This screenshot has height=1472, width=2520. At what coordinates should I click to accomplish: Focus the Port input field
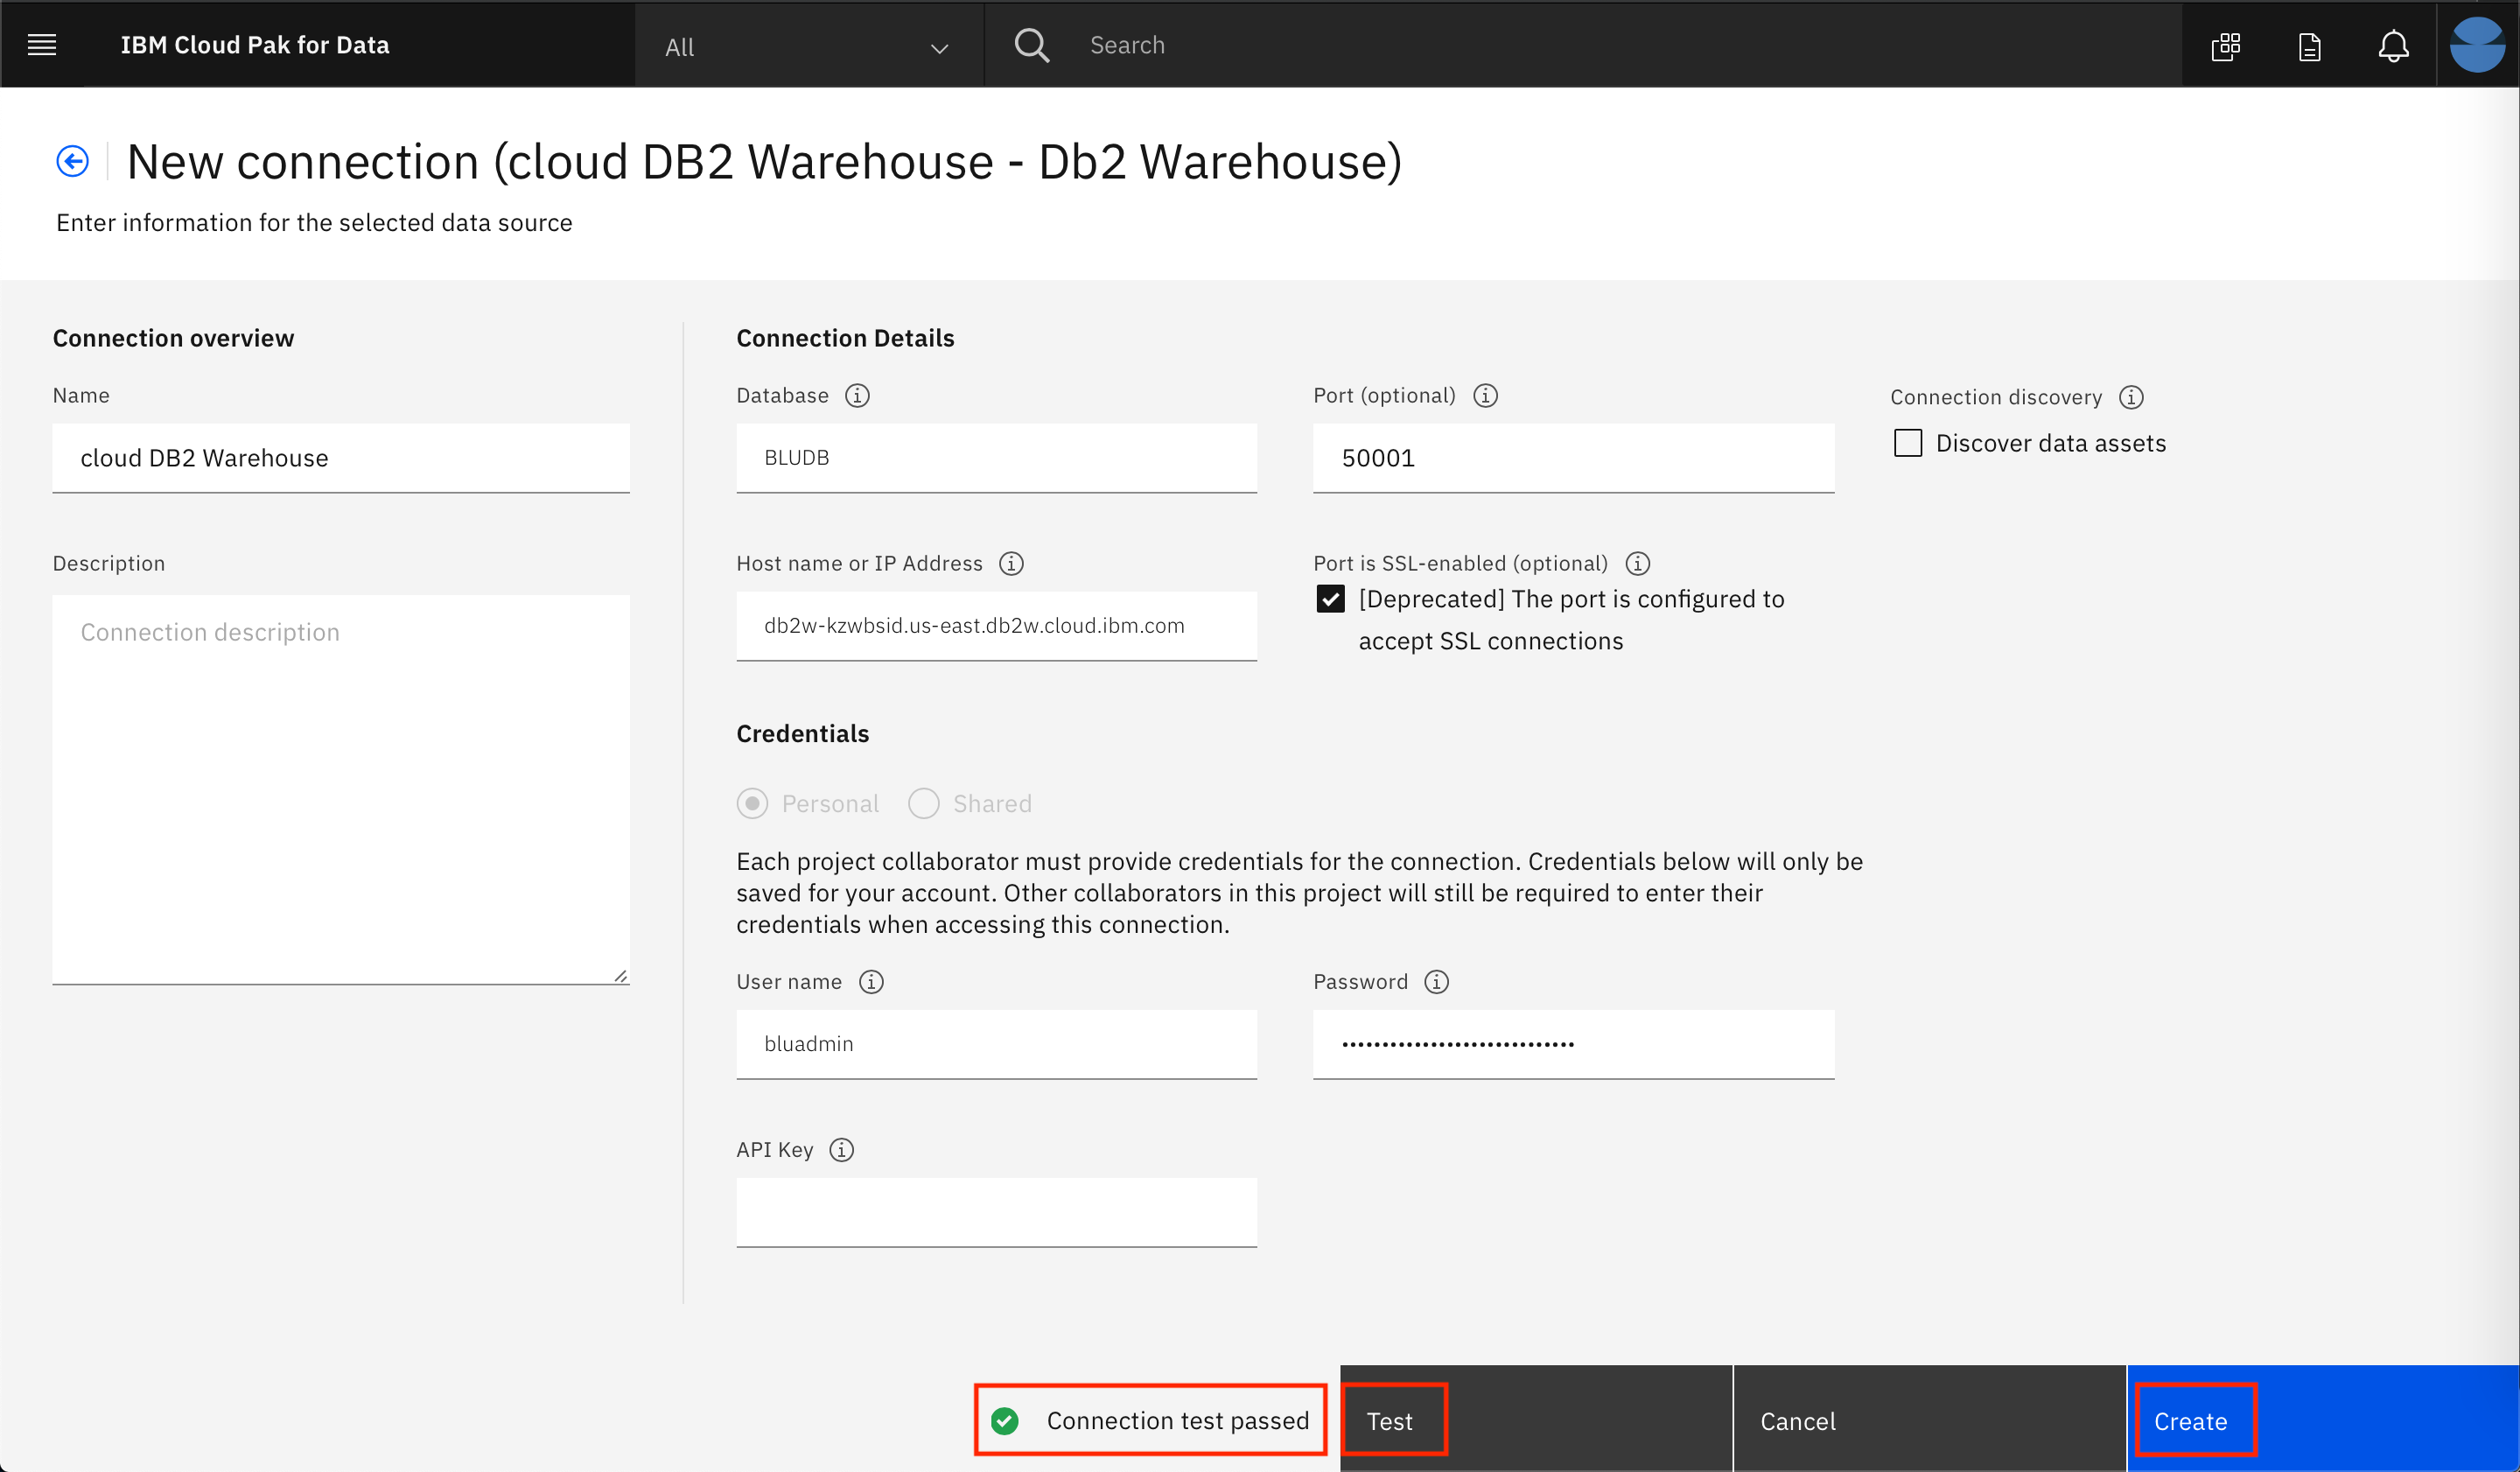click(x=1572, y=458)
